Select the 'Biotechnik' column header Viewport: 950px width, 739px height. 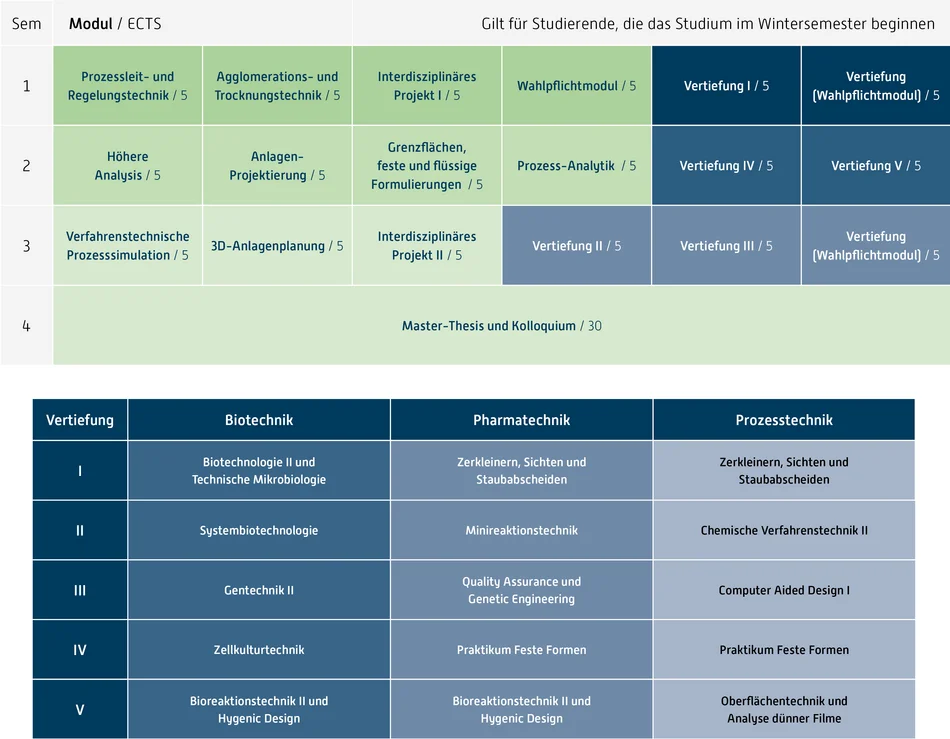(x=259, y=420)
